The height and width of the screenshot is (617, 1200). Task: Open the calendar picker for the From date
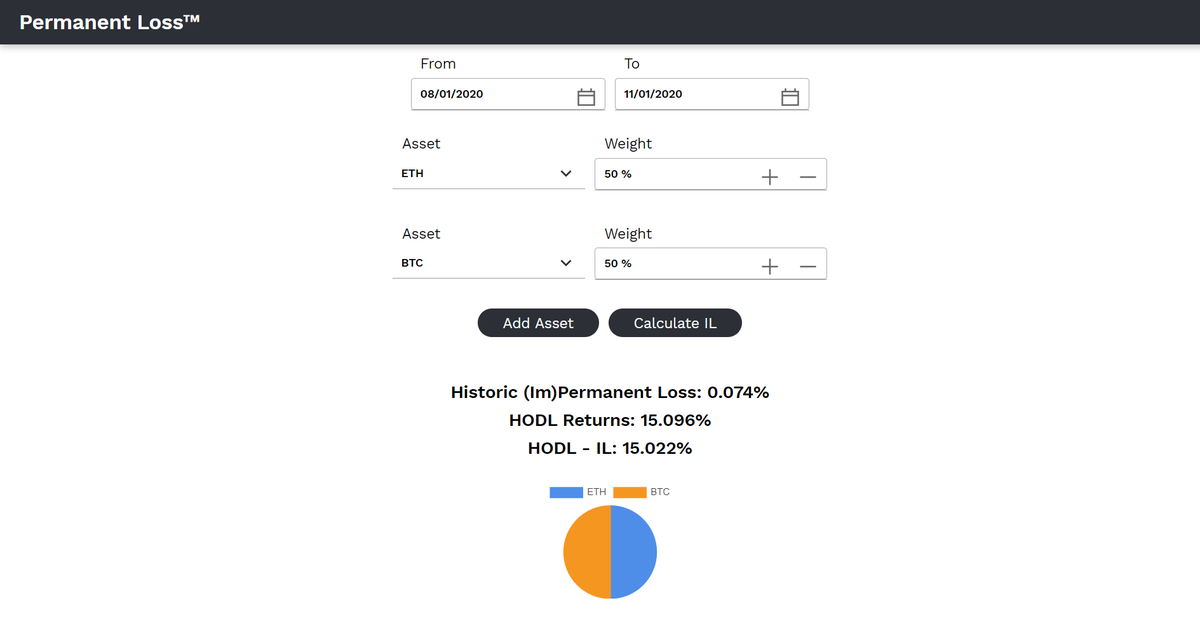point(586,94)
